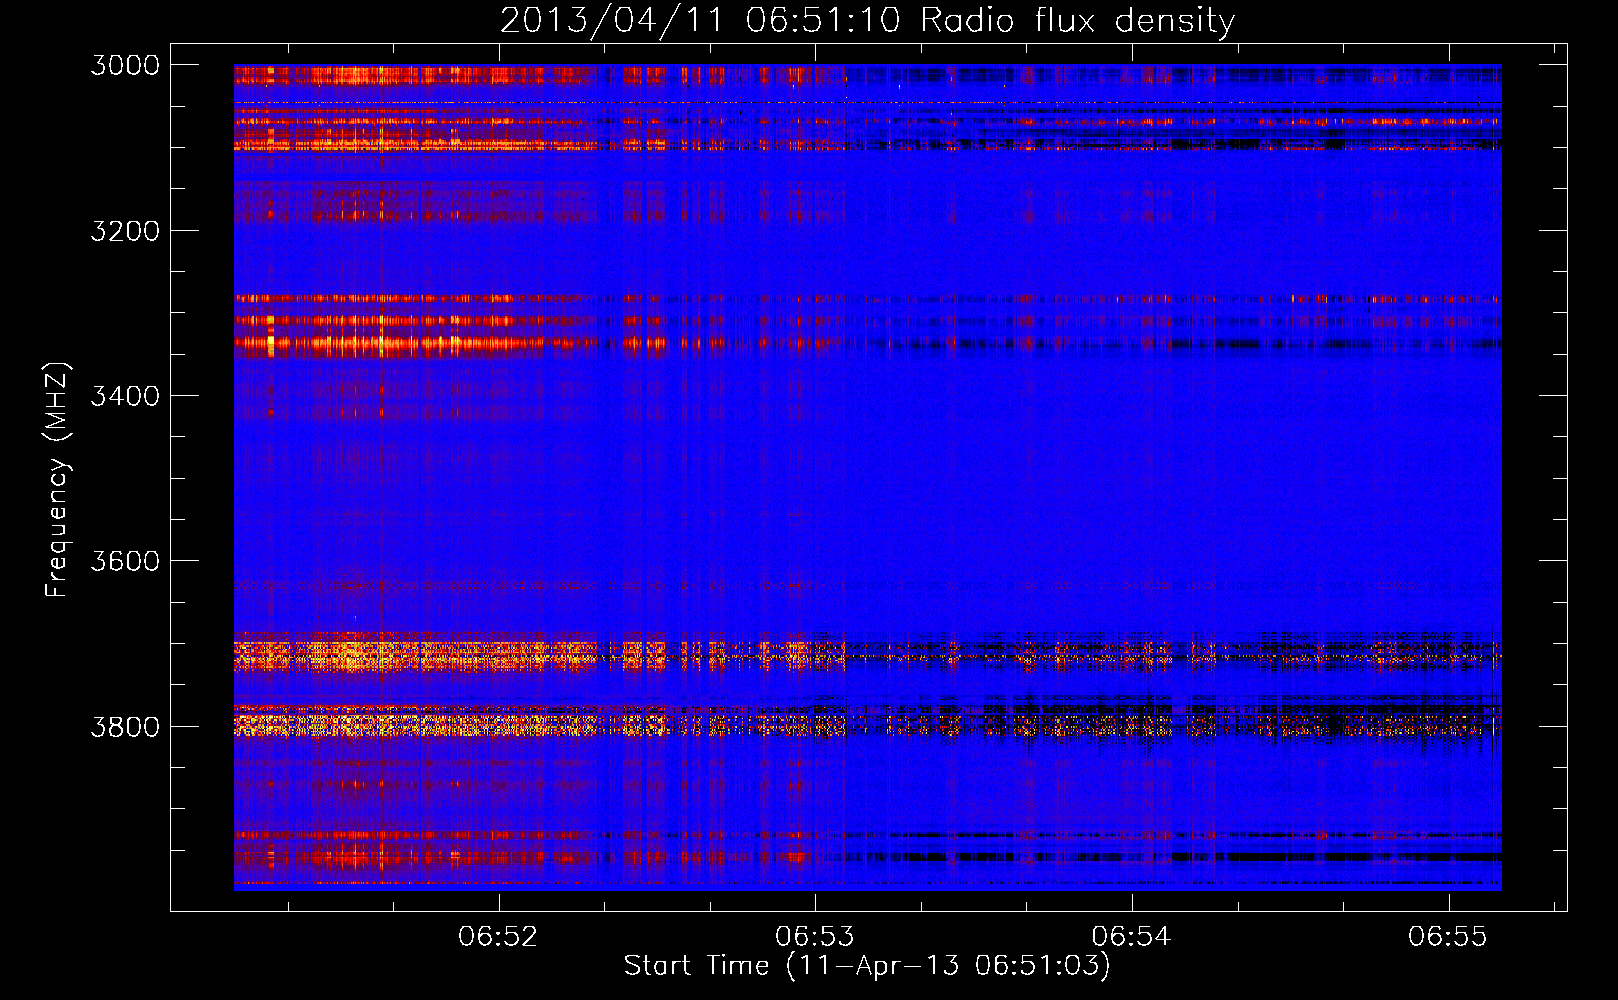
Task: Click the 06:55 time tick label
Action: [1448, 936]
